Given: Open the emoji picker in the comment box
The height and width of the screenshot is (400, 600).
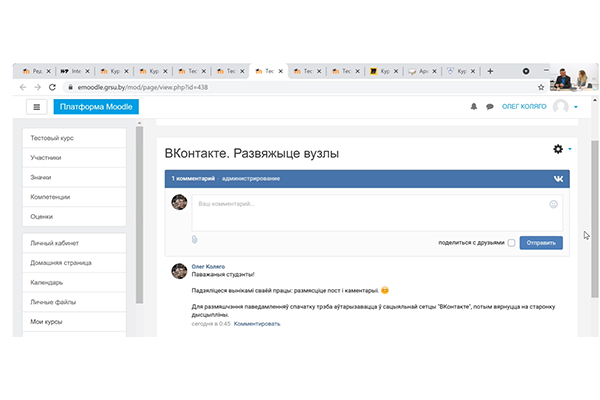Looking at the screenshot, I should click(x=553, y=204).
